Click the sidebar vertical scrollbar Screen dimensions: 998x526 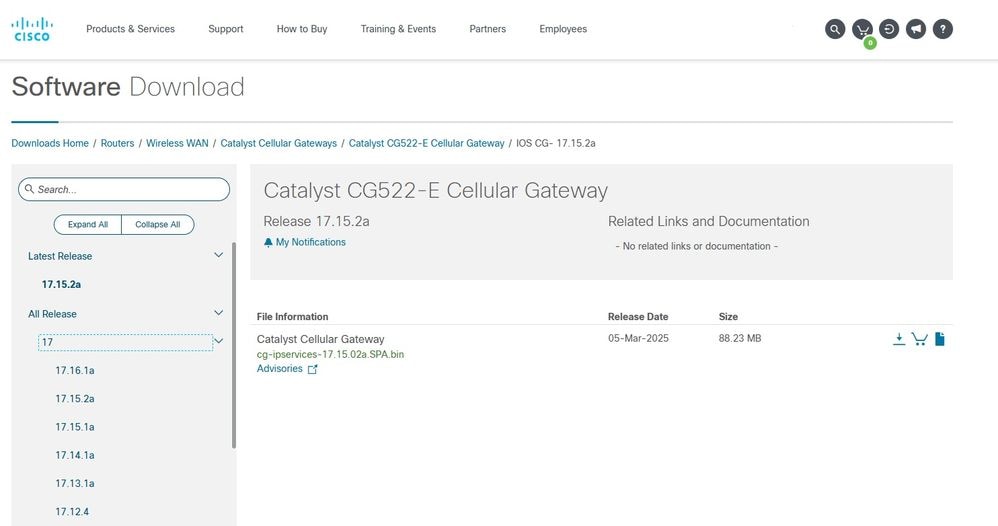(234, 345)
